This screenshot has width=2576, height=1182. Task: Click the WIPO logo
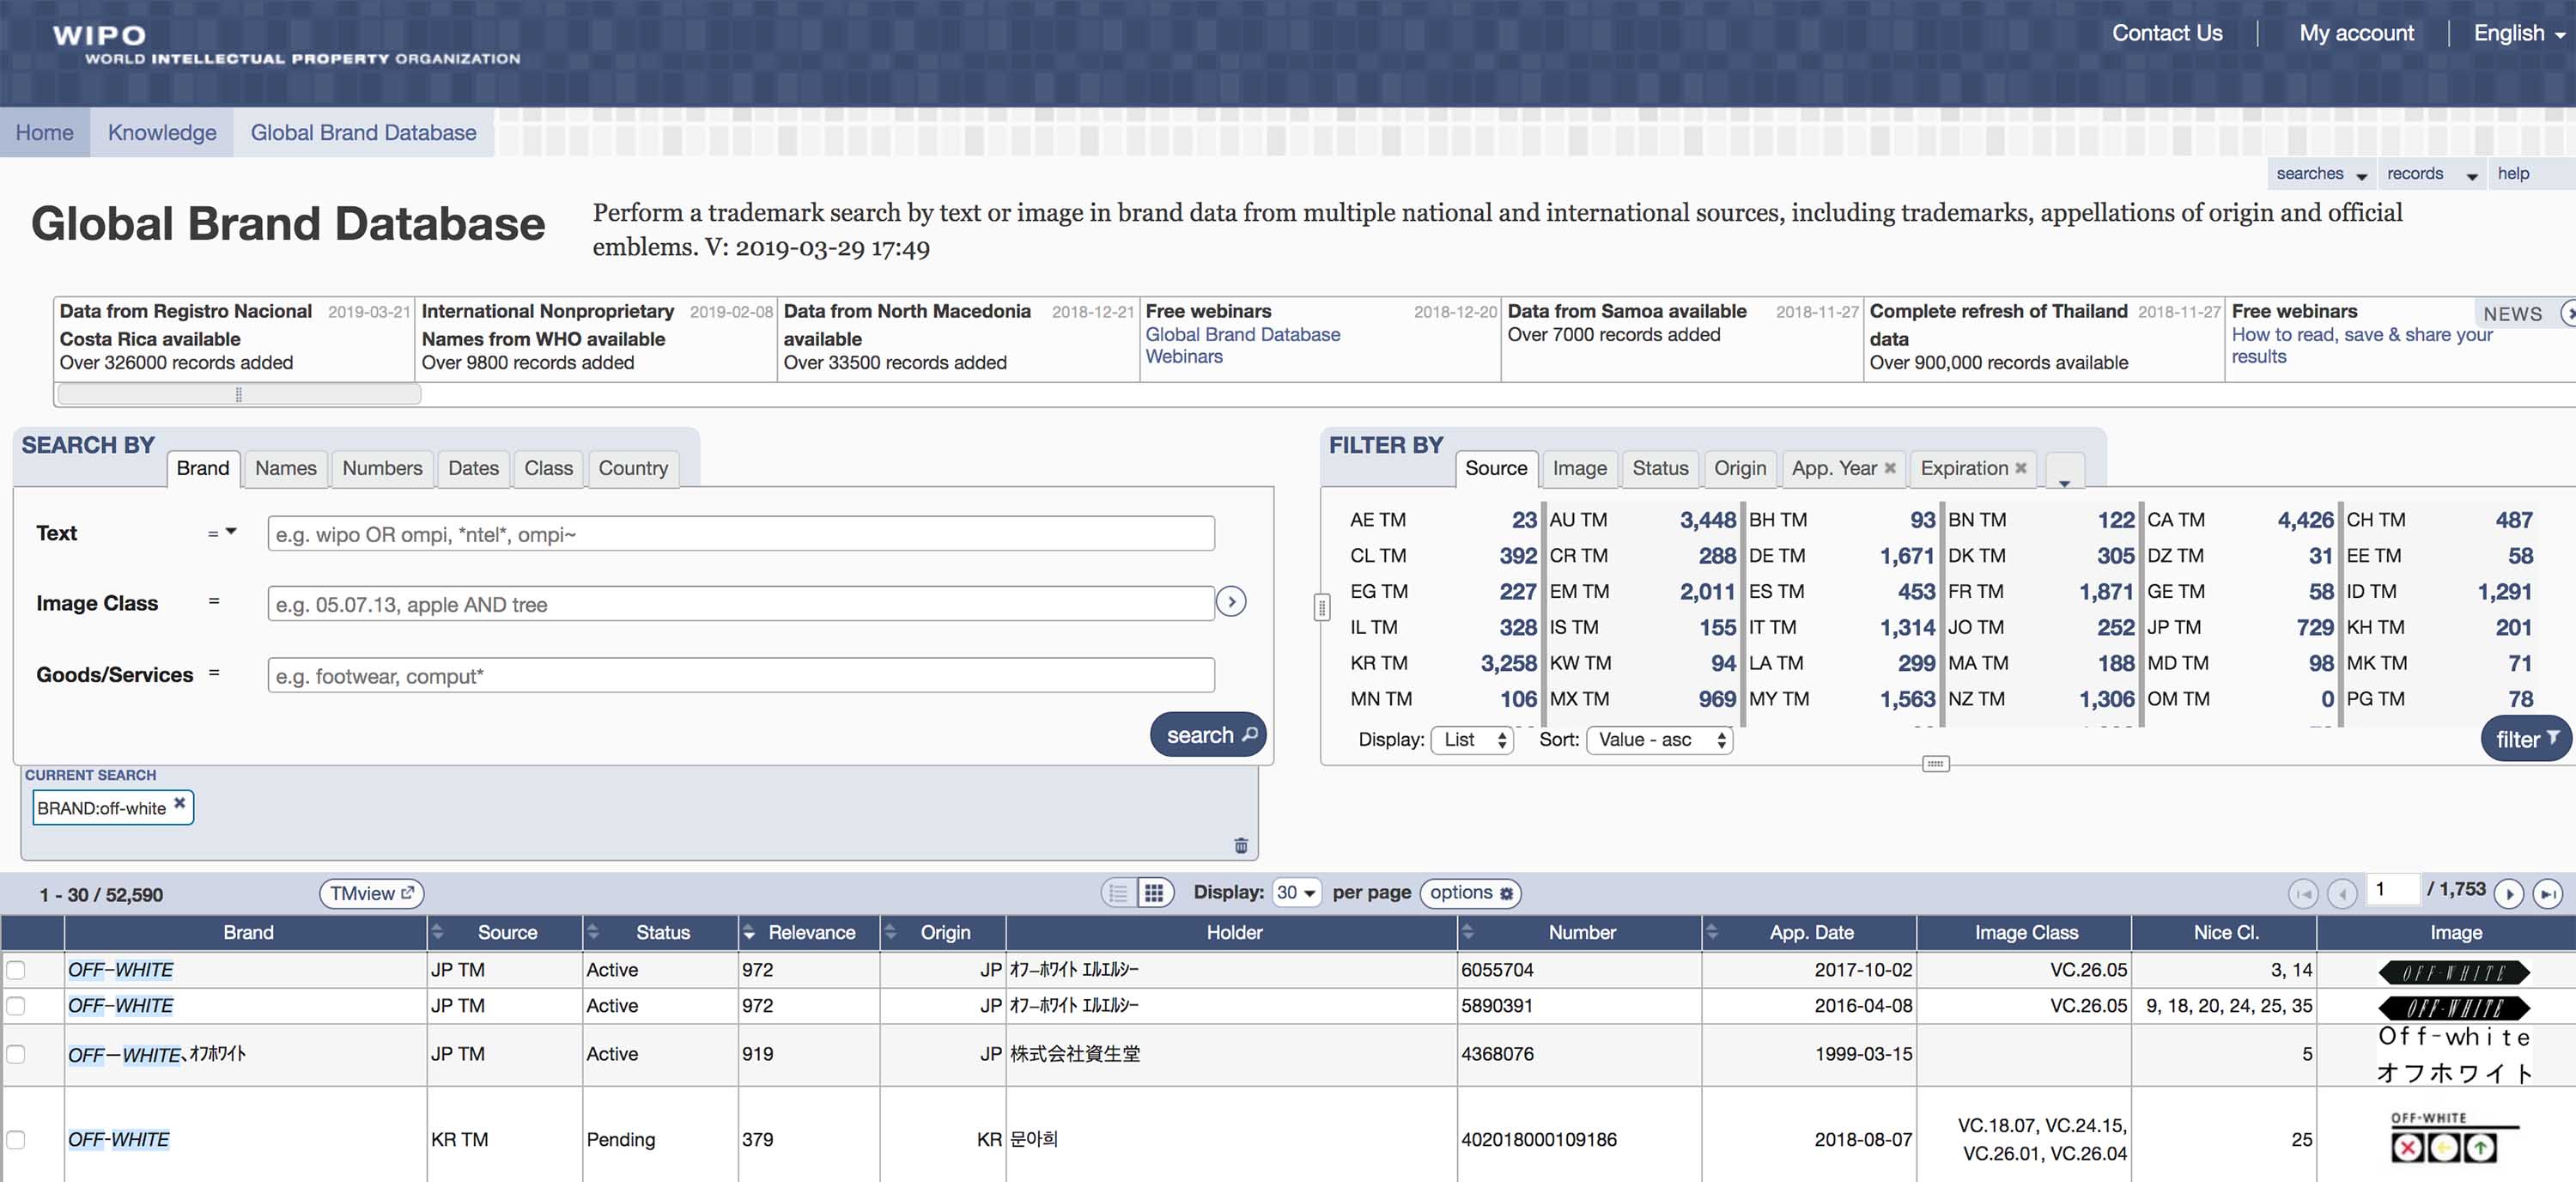[x=286, y=44]
